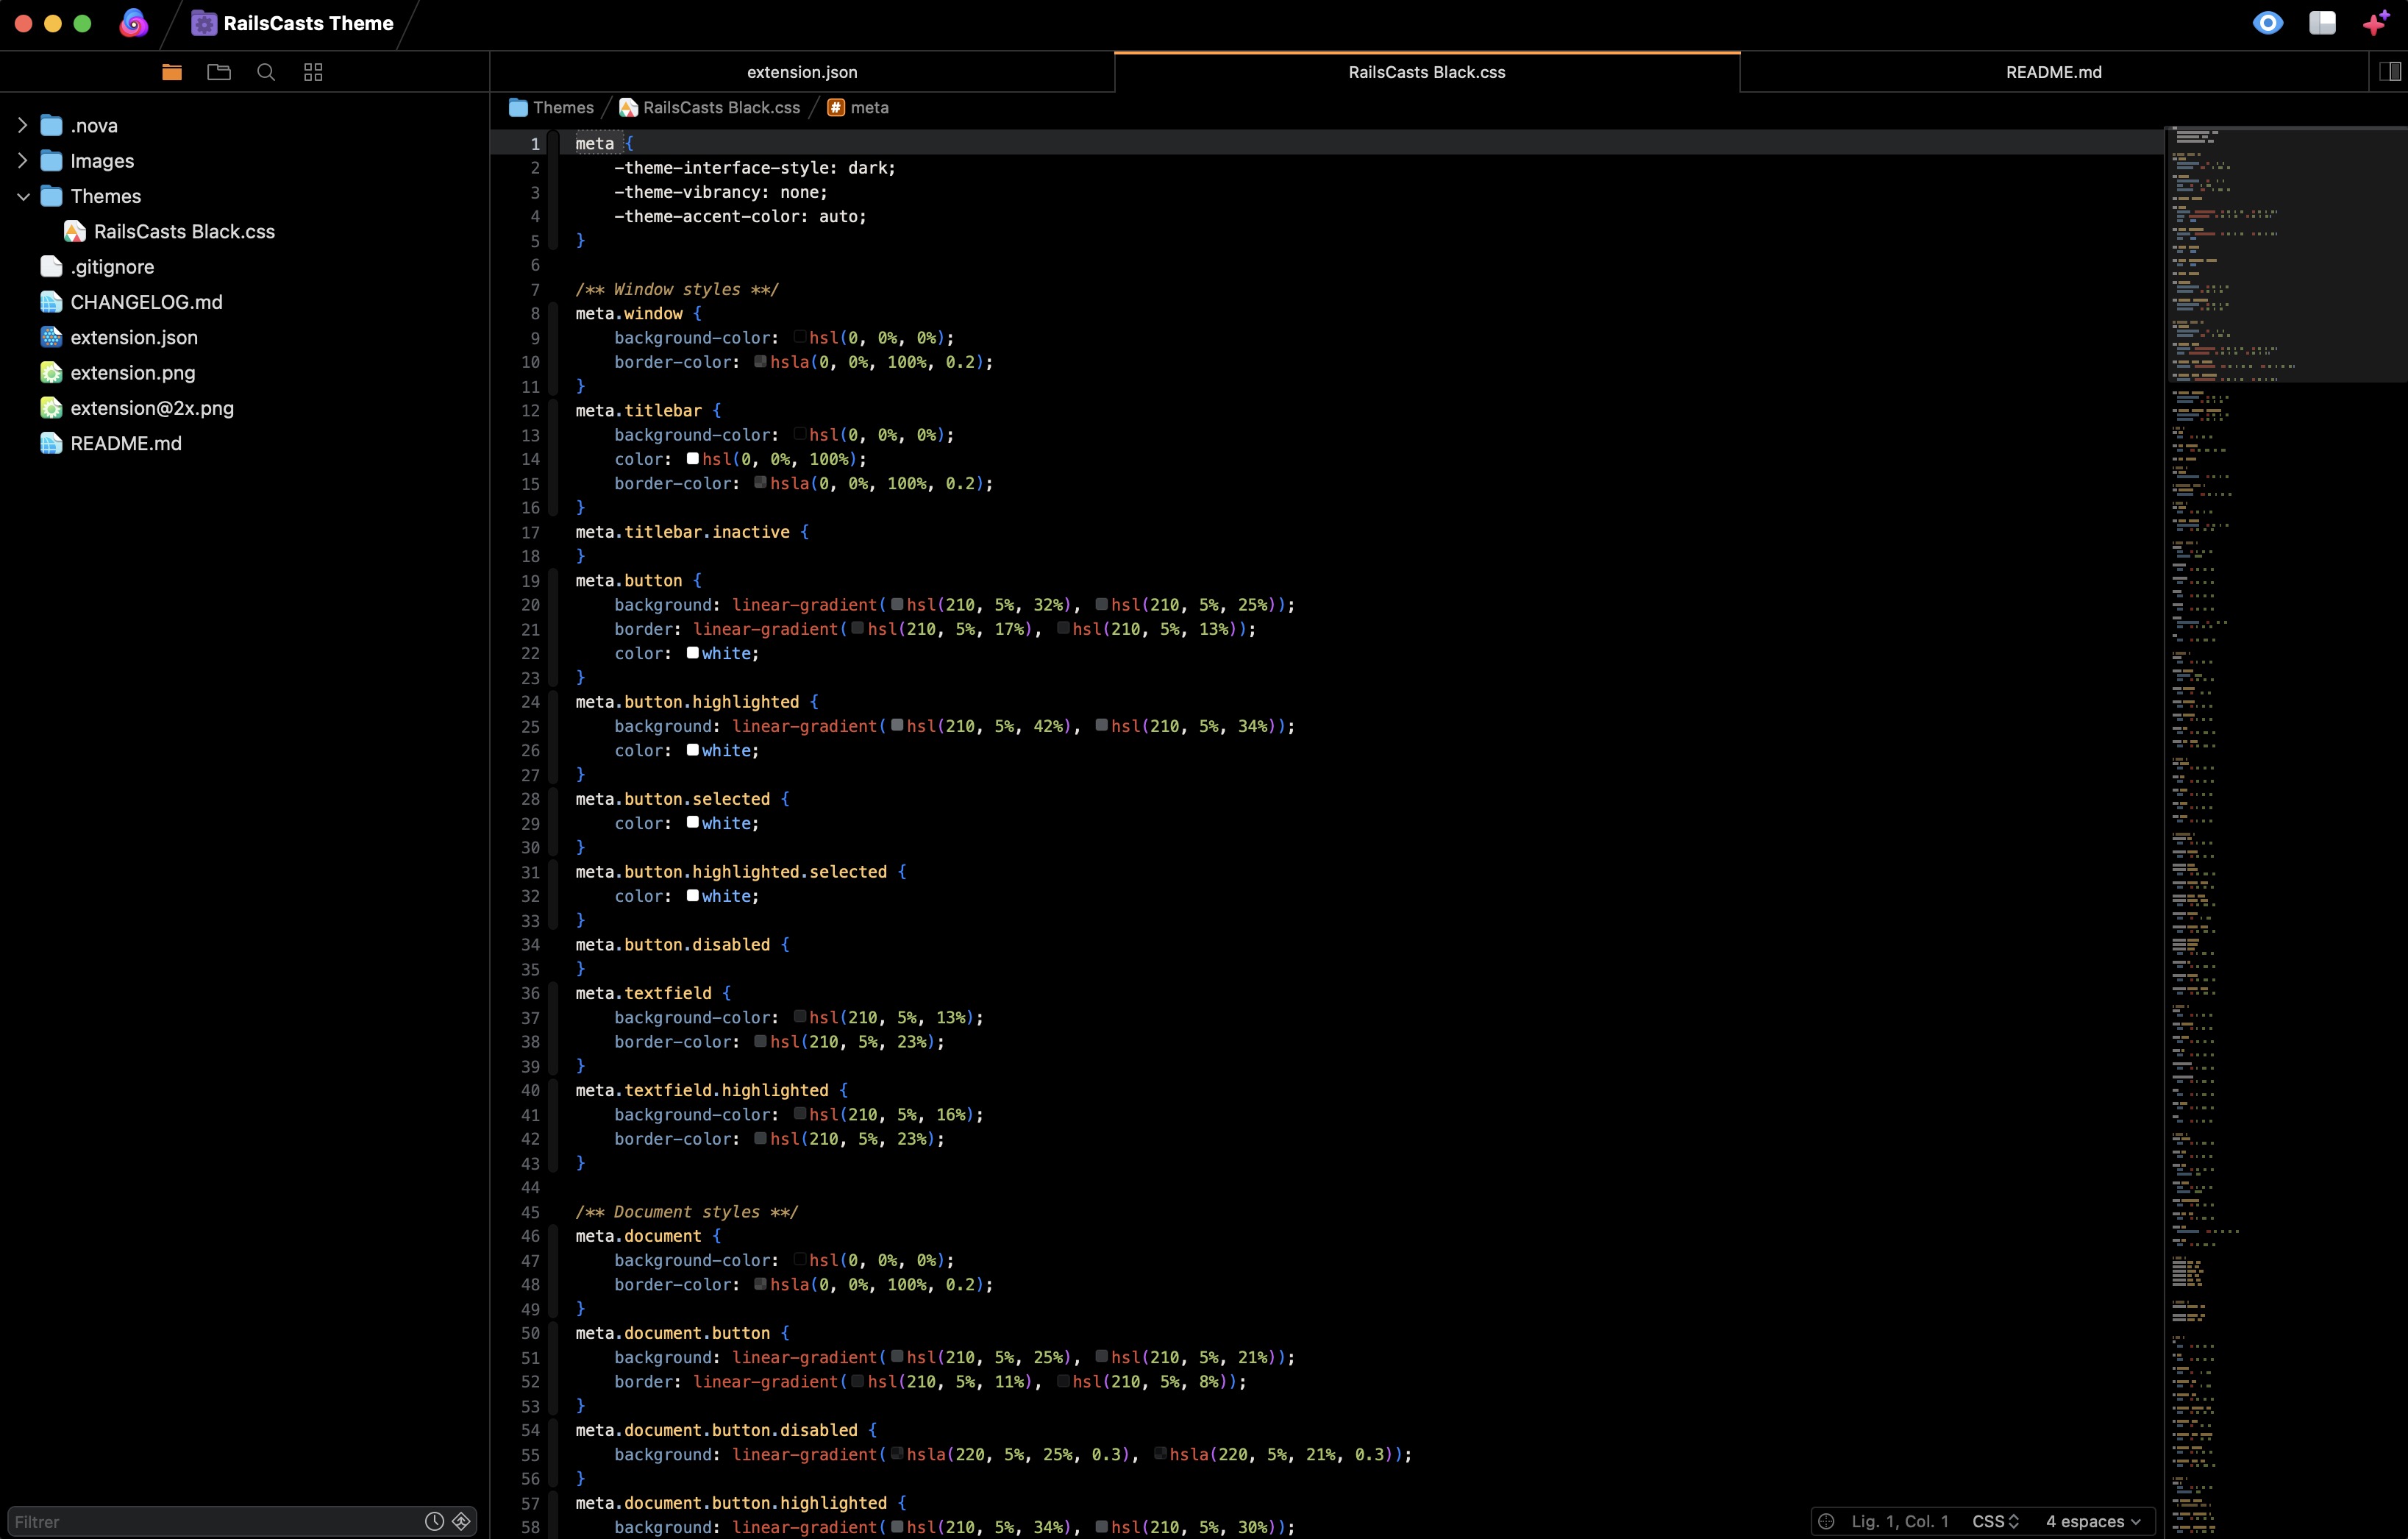Screen dimensions: 2408x1539
Task: Toggle the layout panel icon in the titlebar
Action: 2322,23
